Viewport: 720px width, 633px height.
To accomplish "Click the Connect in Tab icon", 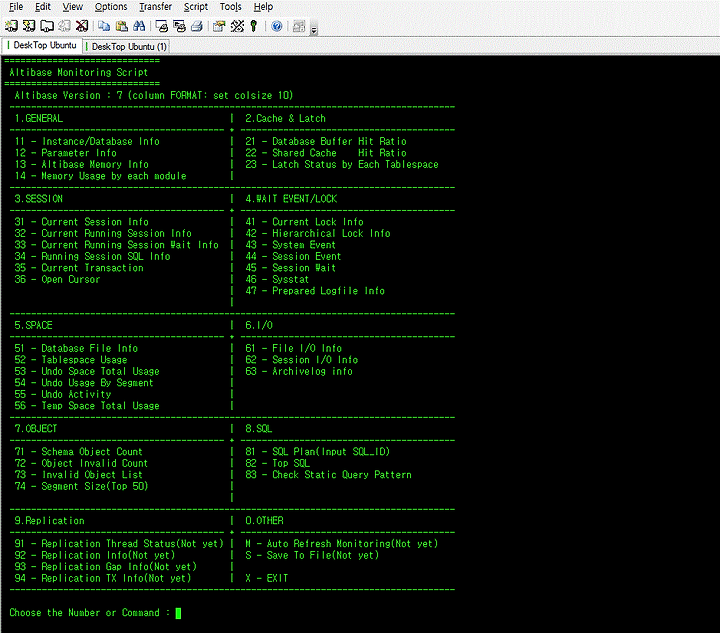I will 47,26.
